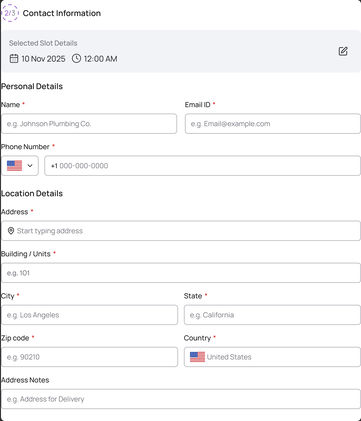Click the calendar icon beside 10 Nov 2025
This screenshot has width=361, height=421.
(14, 59)
